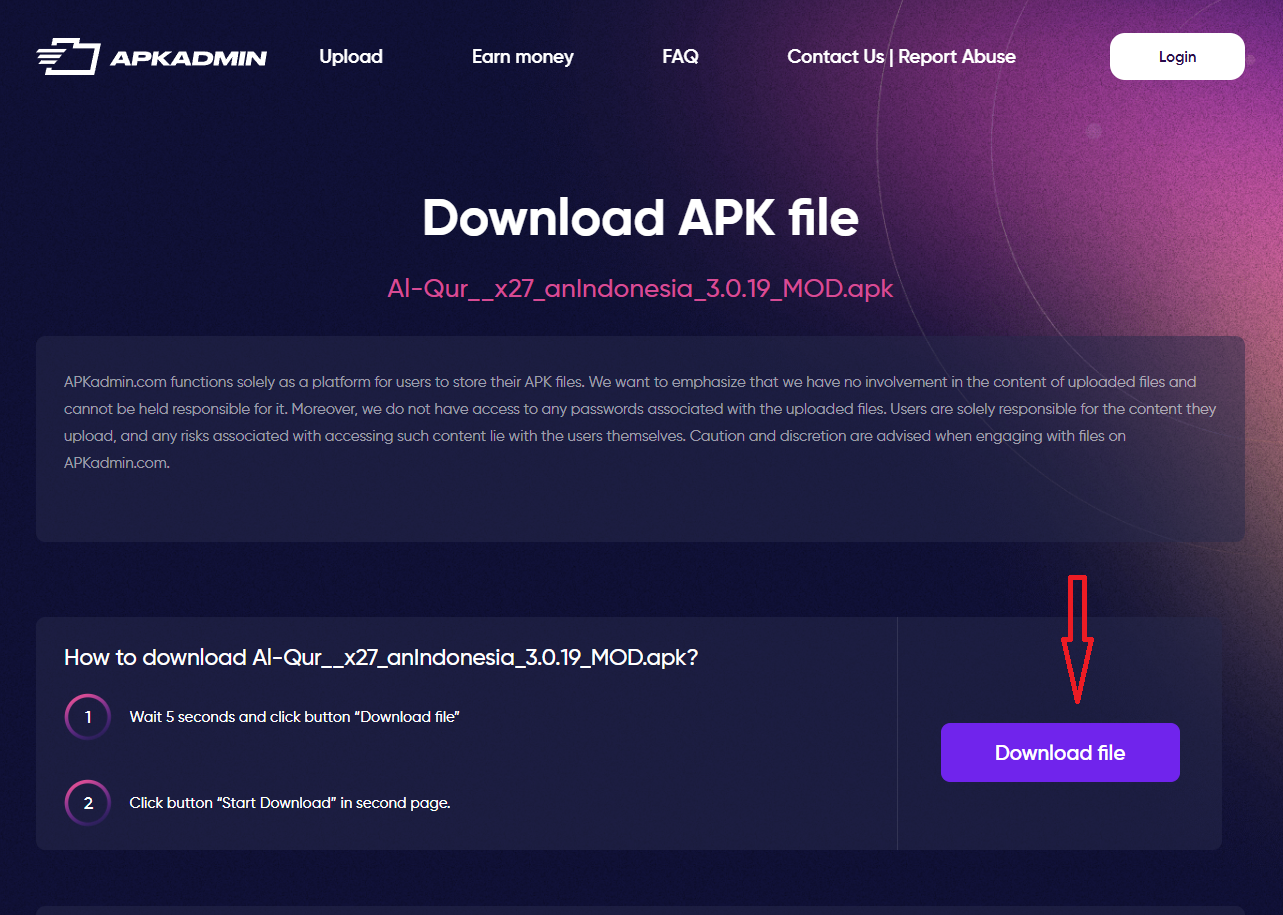Click the red arrow pointing at Download
Viewport: 1283px width, 915px height.
click(x=1077, y=640)
